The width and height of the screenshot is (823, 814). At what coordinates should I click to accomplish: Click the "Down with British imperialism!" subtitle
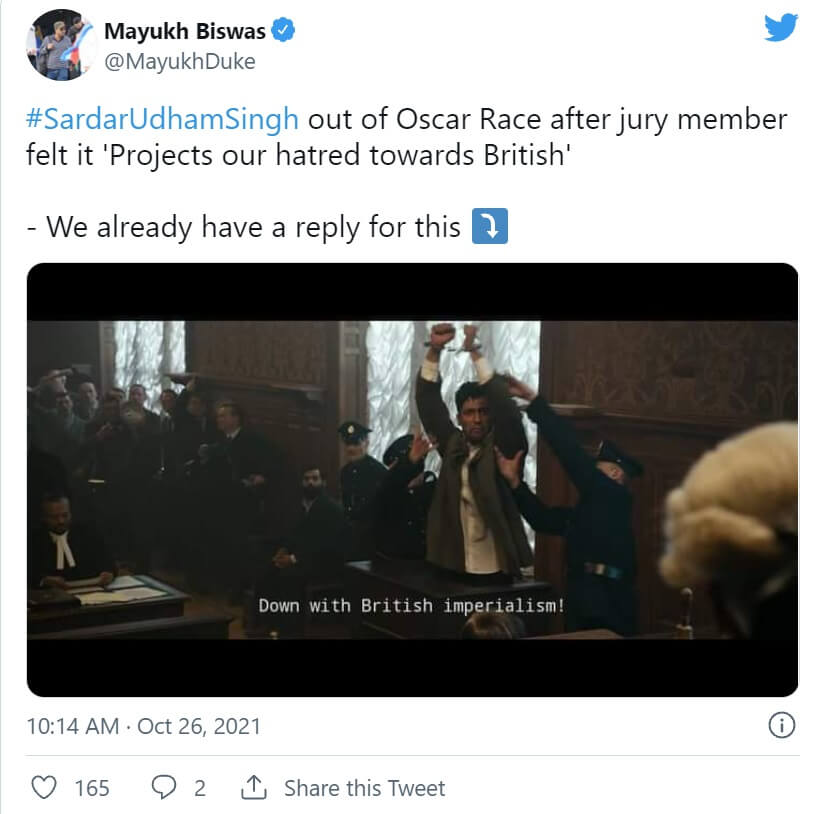tap(412, 605)
